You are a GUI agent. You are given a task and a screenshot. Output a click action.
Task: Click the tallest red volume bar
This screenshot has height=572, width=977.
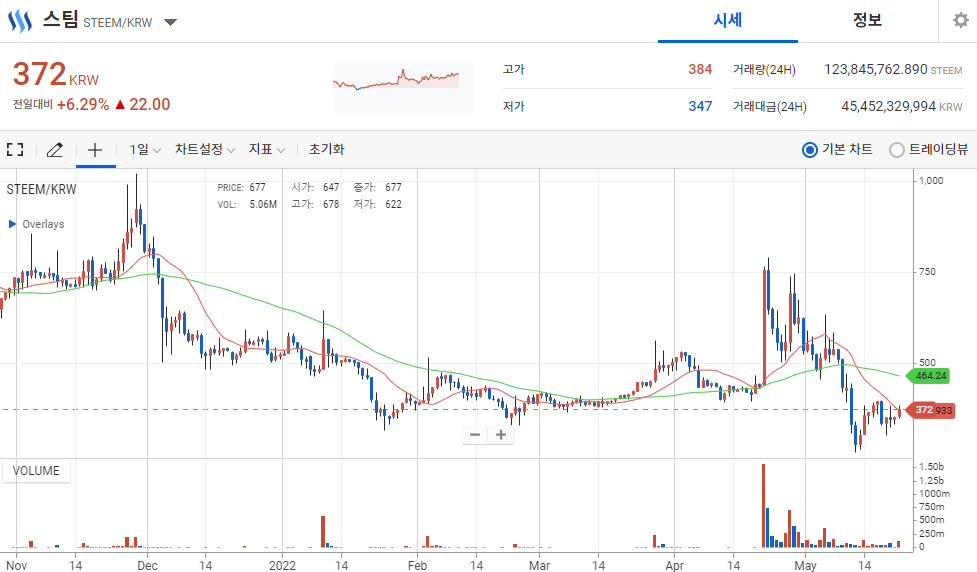[x=763, y=505]
